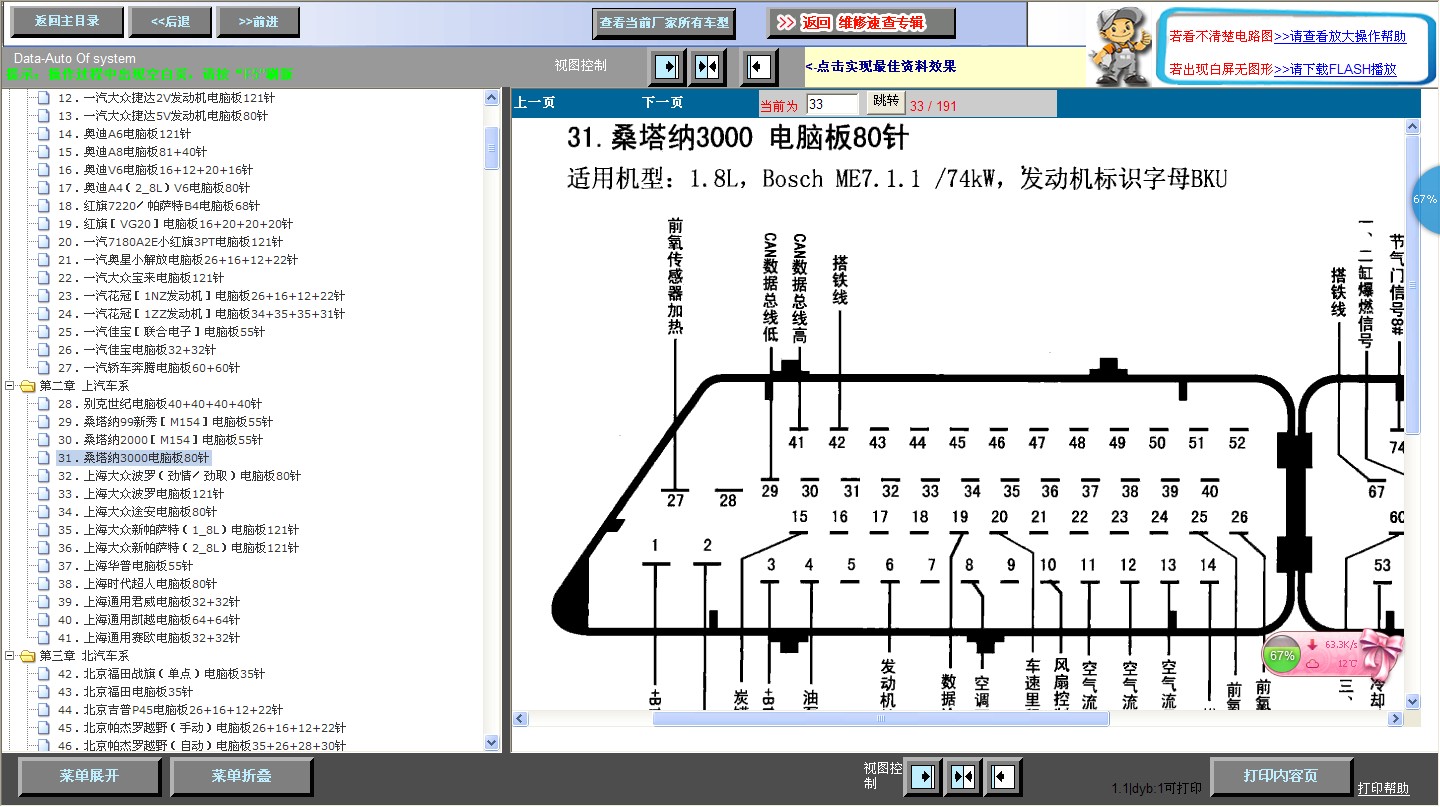This screenshot has width=1440, height=807.
Task: Click the folder icon of 第二章 上汽车系
Action: (x=27, y=386)
